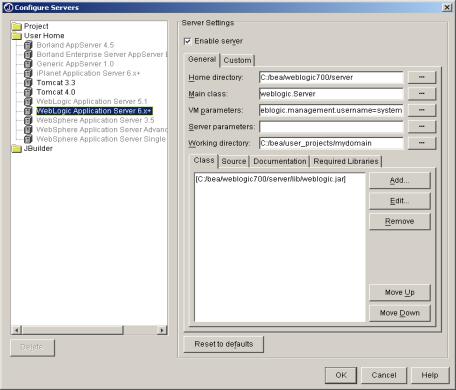Image resolution: width=456 pixels, height=390 pixels.
Task: Browse for Home directory with ellipsis button
Action: (x=422, y=77)
